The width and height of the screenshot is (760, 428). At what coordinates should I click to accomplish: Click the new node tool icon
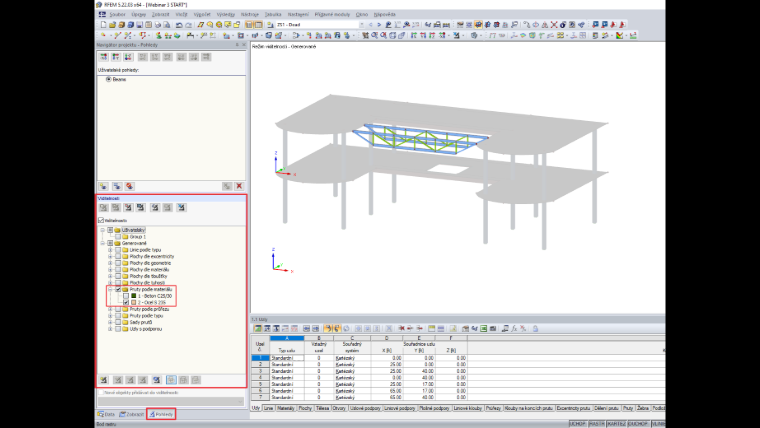click(103, 35)
